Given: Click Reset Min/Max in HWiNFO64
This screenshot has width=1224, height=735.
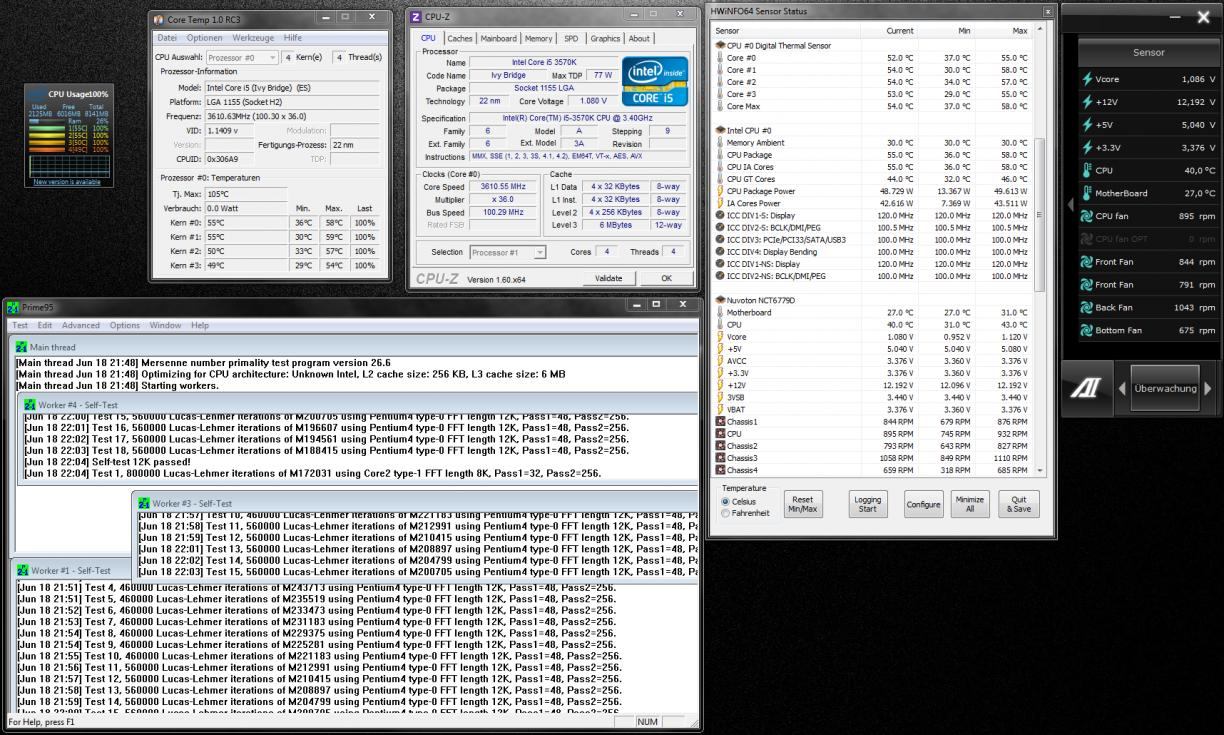Looking at the screenshot, I should 801,503.
